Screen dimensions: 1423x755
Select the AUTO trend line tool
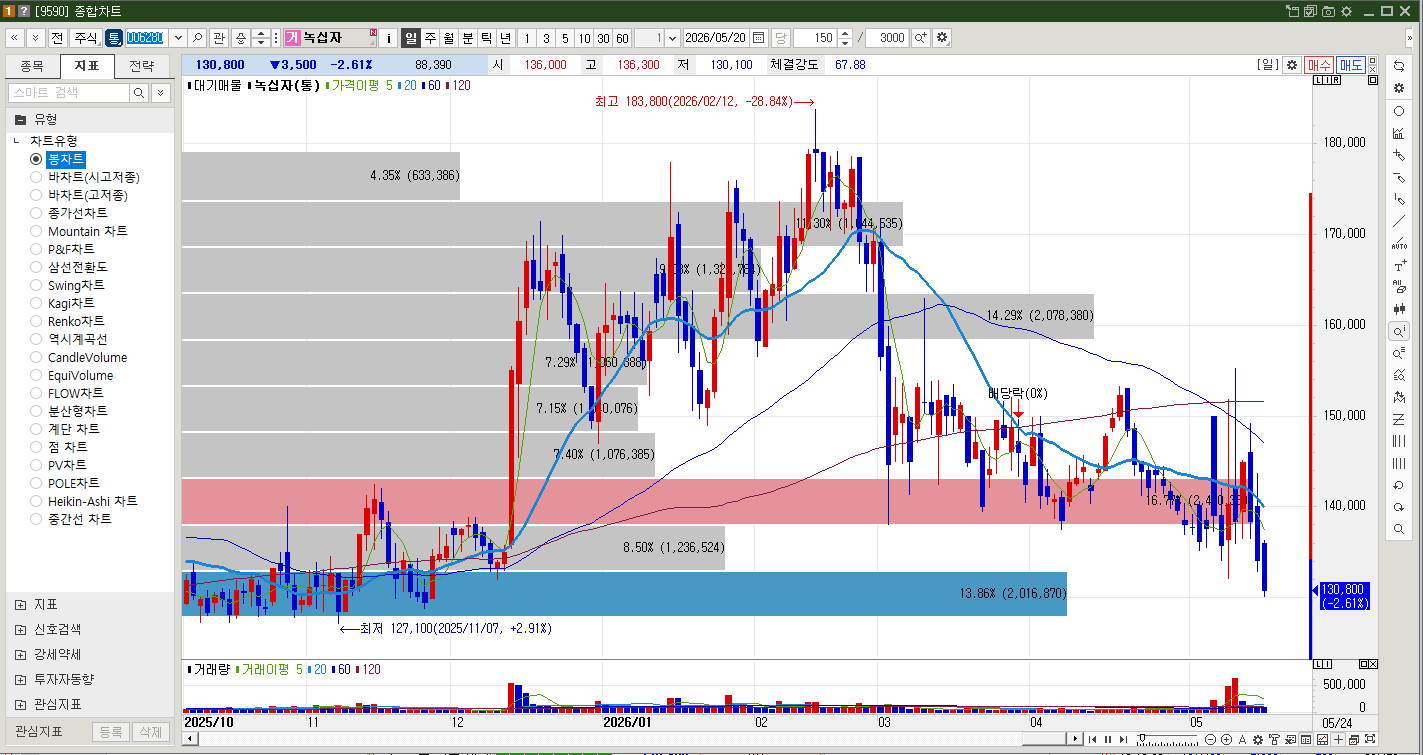(x=1399, y=243)
